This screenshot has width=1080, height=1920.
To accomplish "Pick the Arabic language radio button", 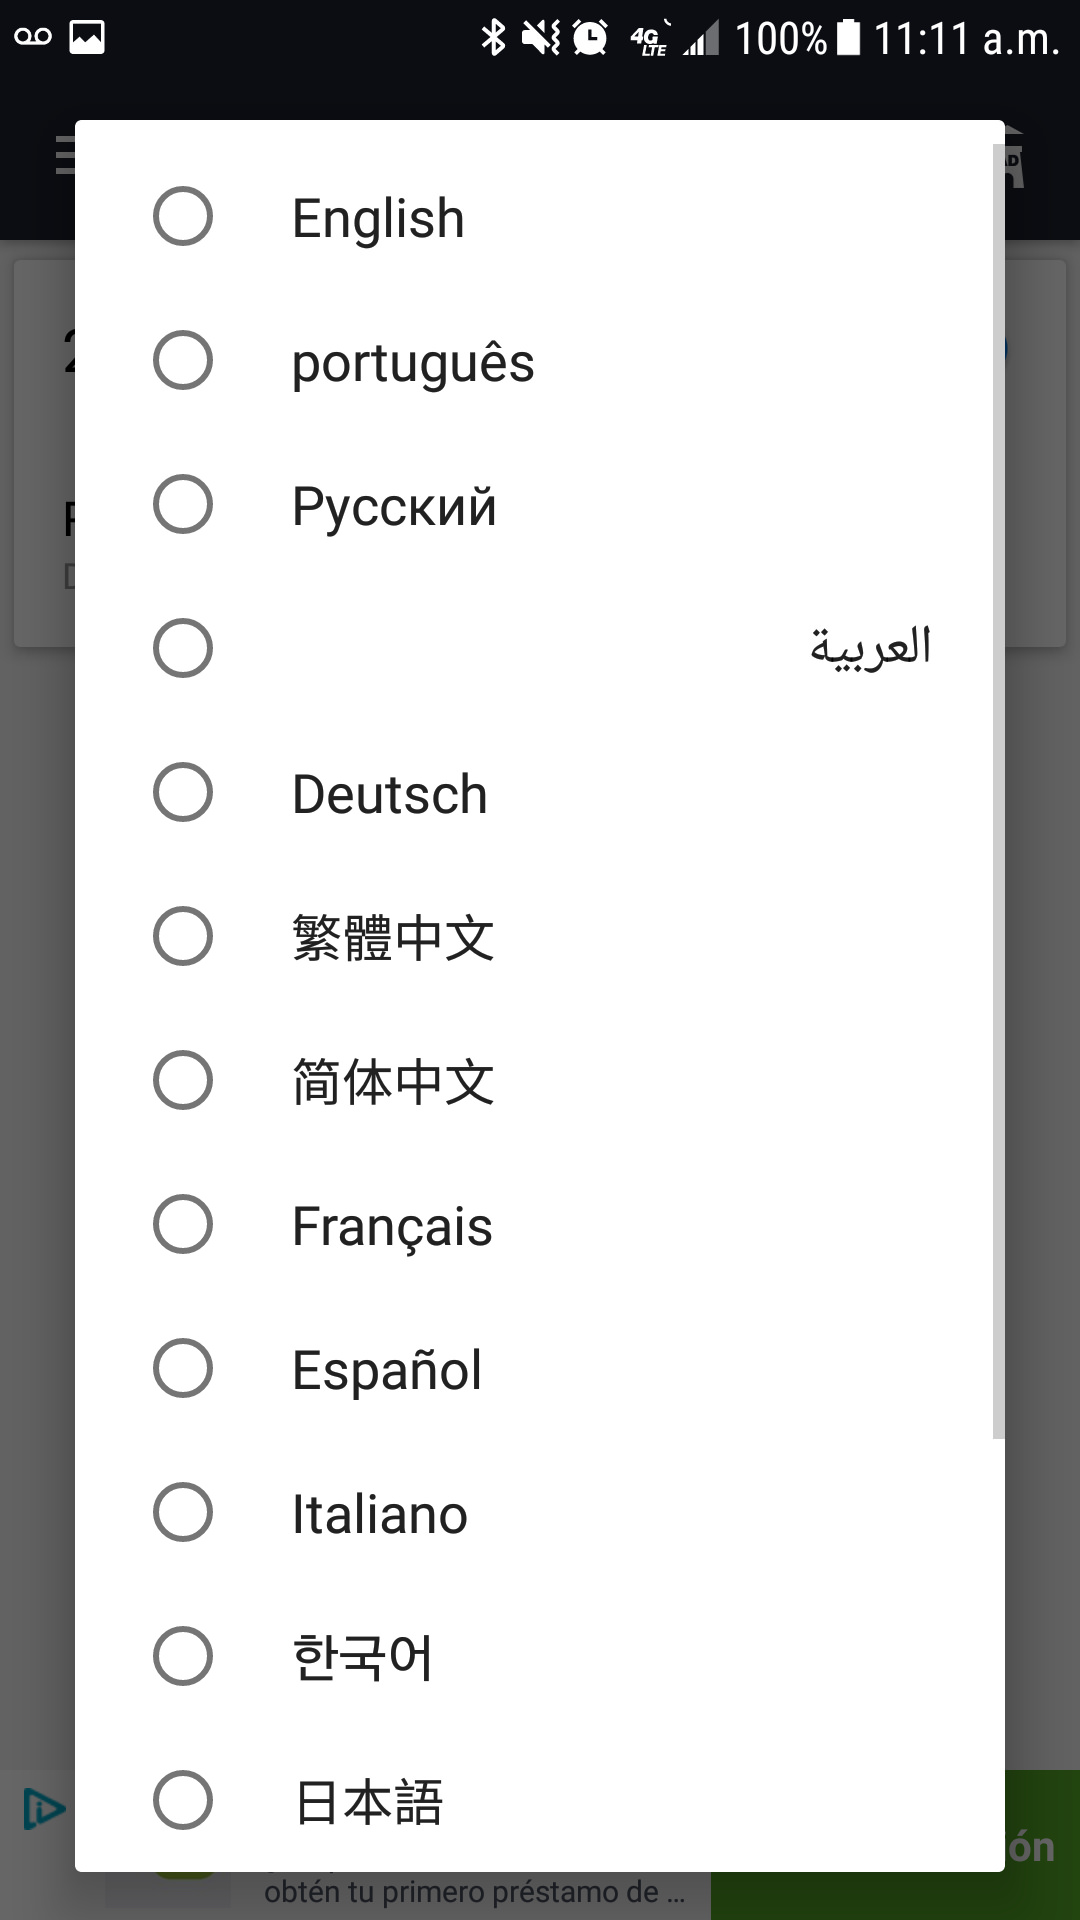I will pyautogui.click(x=183, y=648).
